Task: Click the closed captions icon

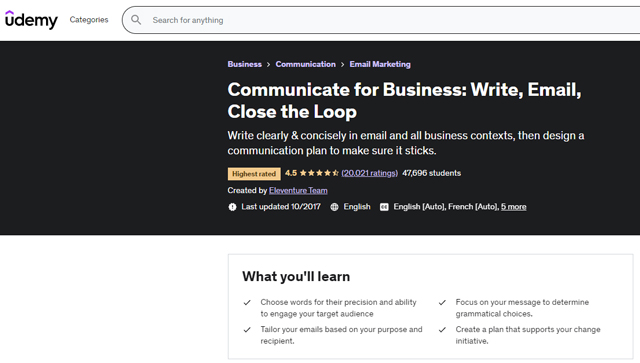Action: (x=384, y=207)
